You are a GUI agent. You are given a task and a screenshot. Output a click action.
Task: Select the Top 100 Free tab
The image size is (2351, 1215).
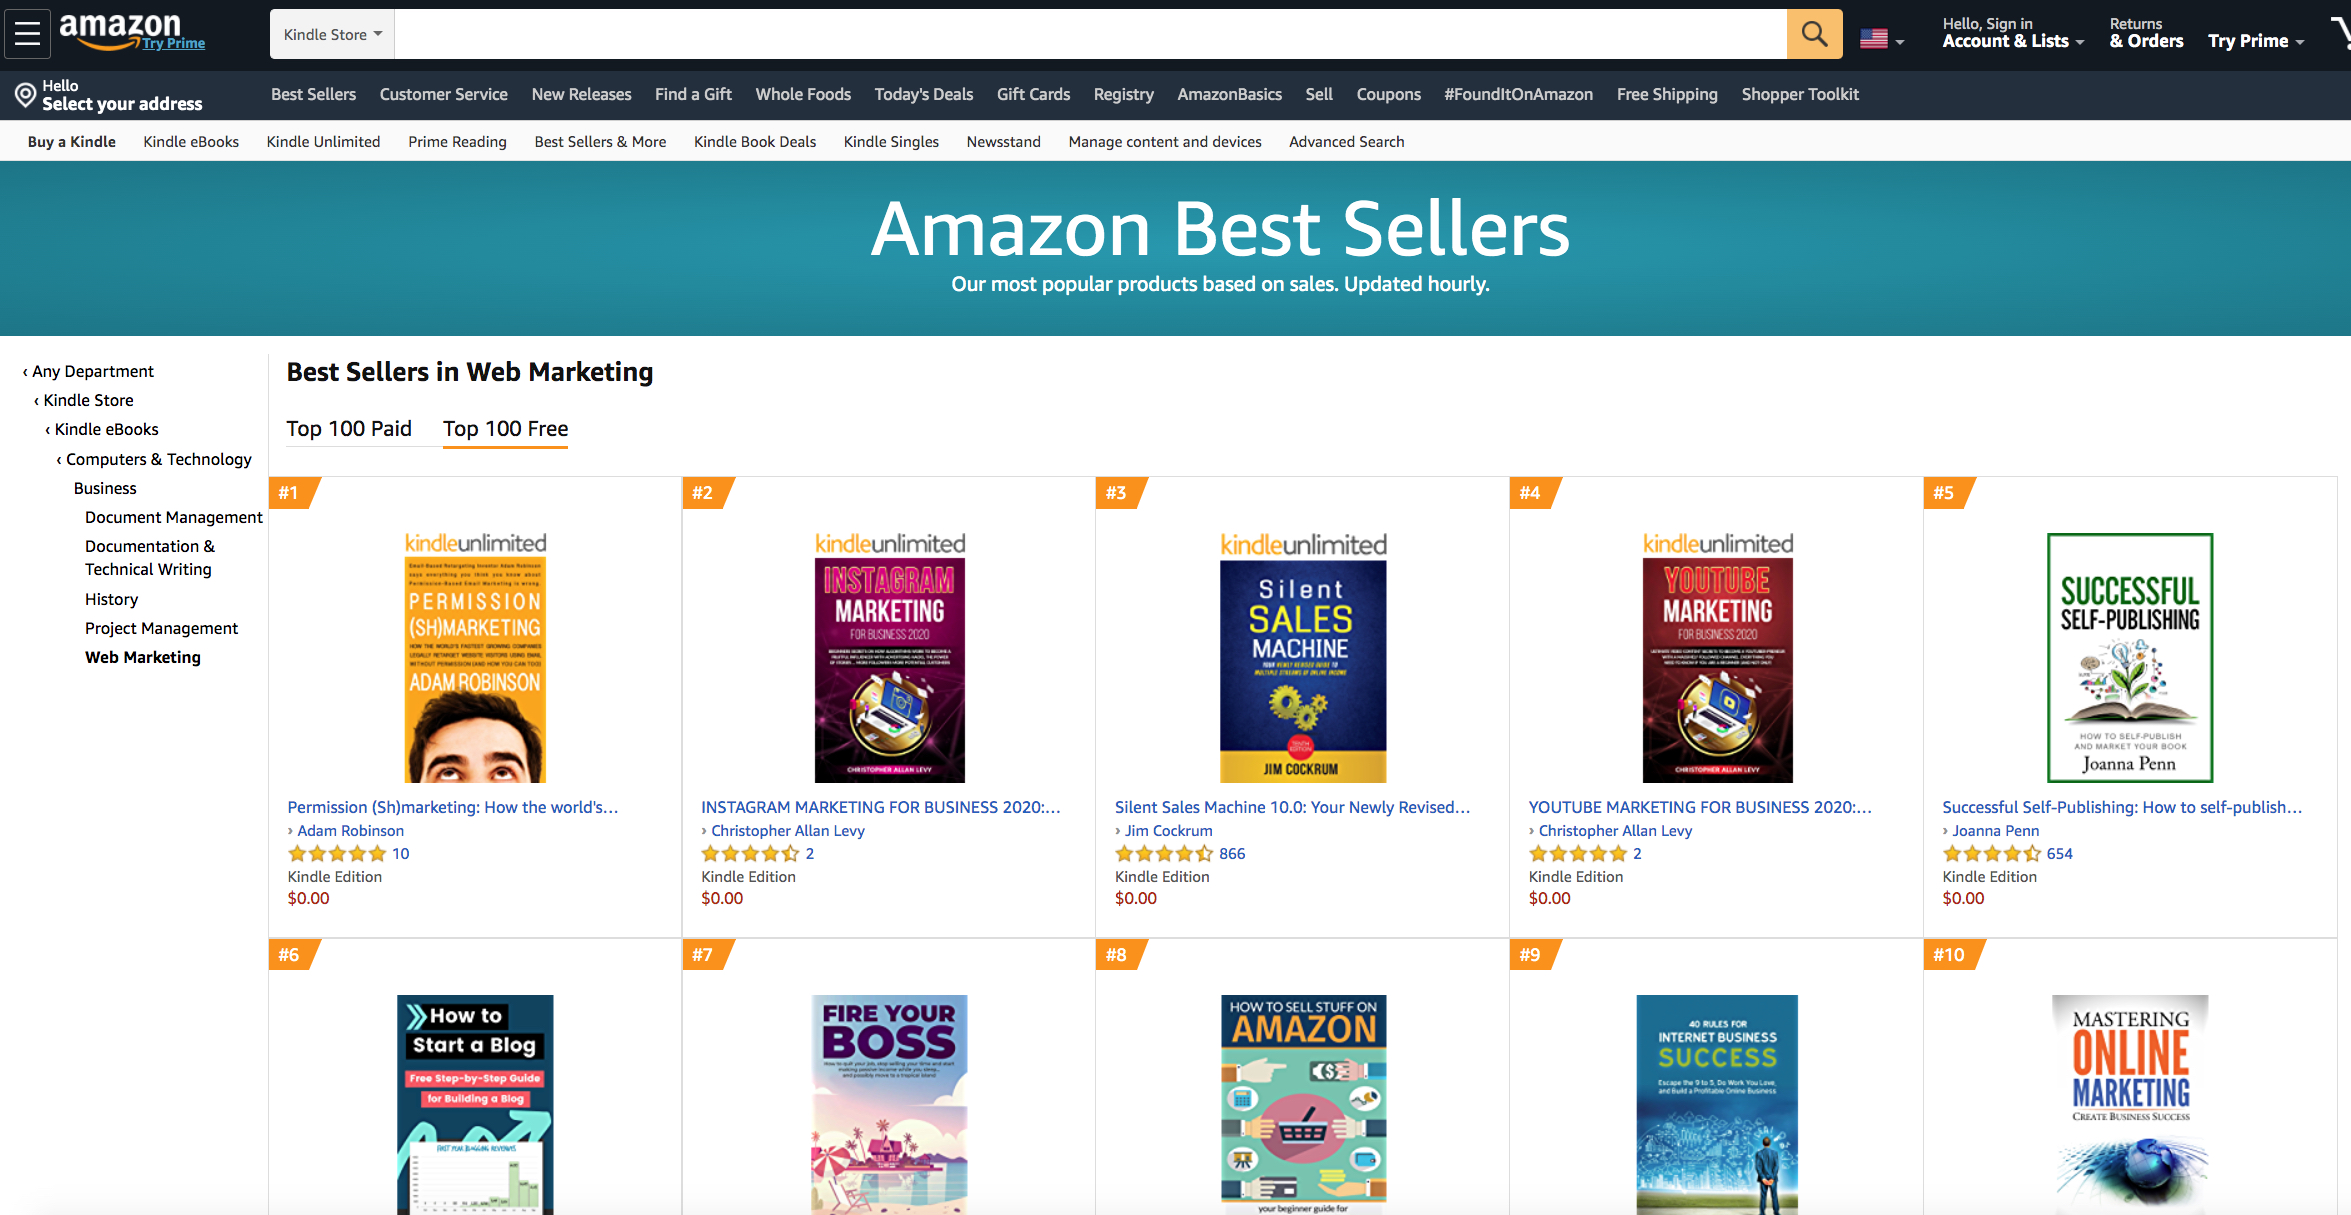click(505, 428)
